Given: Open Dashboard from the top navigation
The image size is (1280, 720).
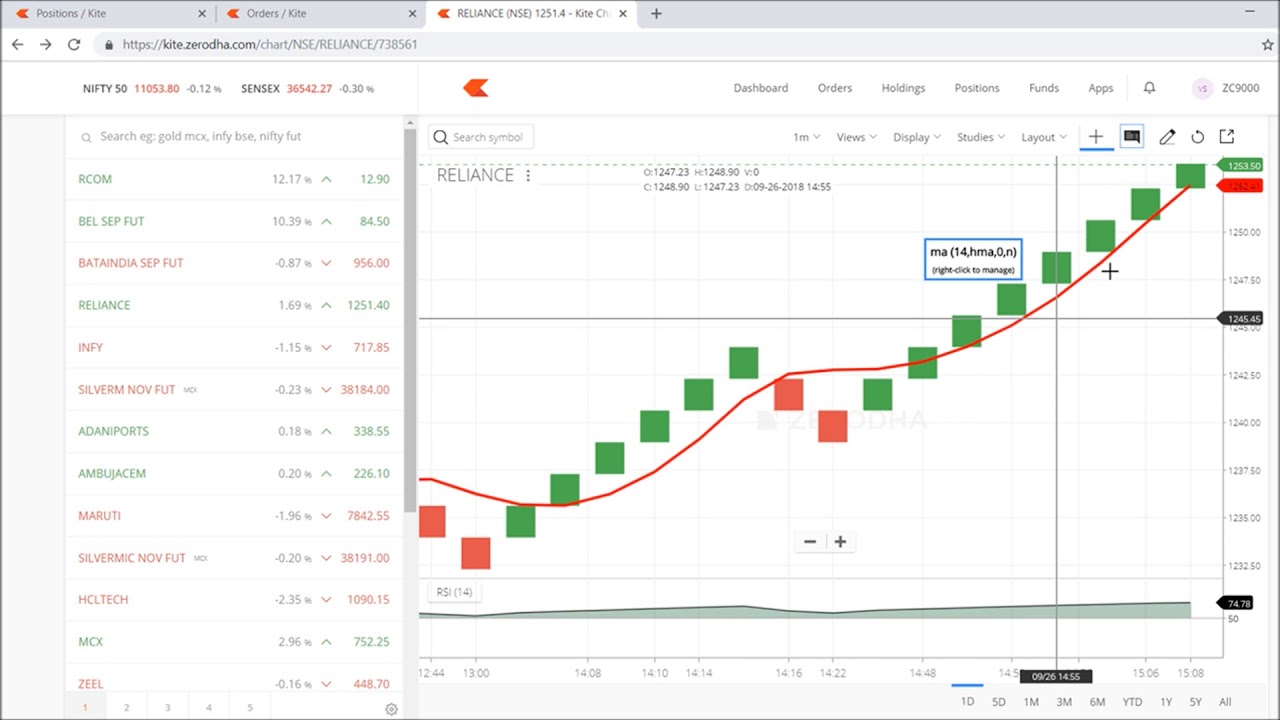Looking at the screenshot, I should click(761, 88).
